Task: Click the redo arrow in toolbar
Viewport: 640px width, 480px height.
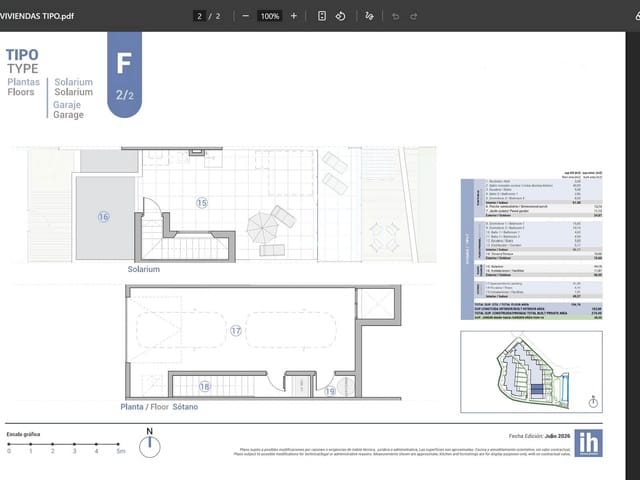Action: click(x=413, y=16)
